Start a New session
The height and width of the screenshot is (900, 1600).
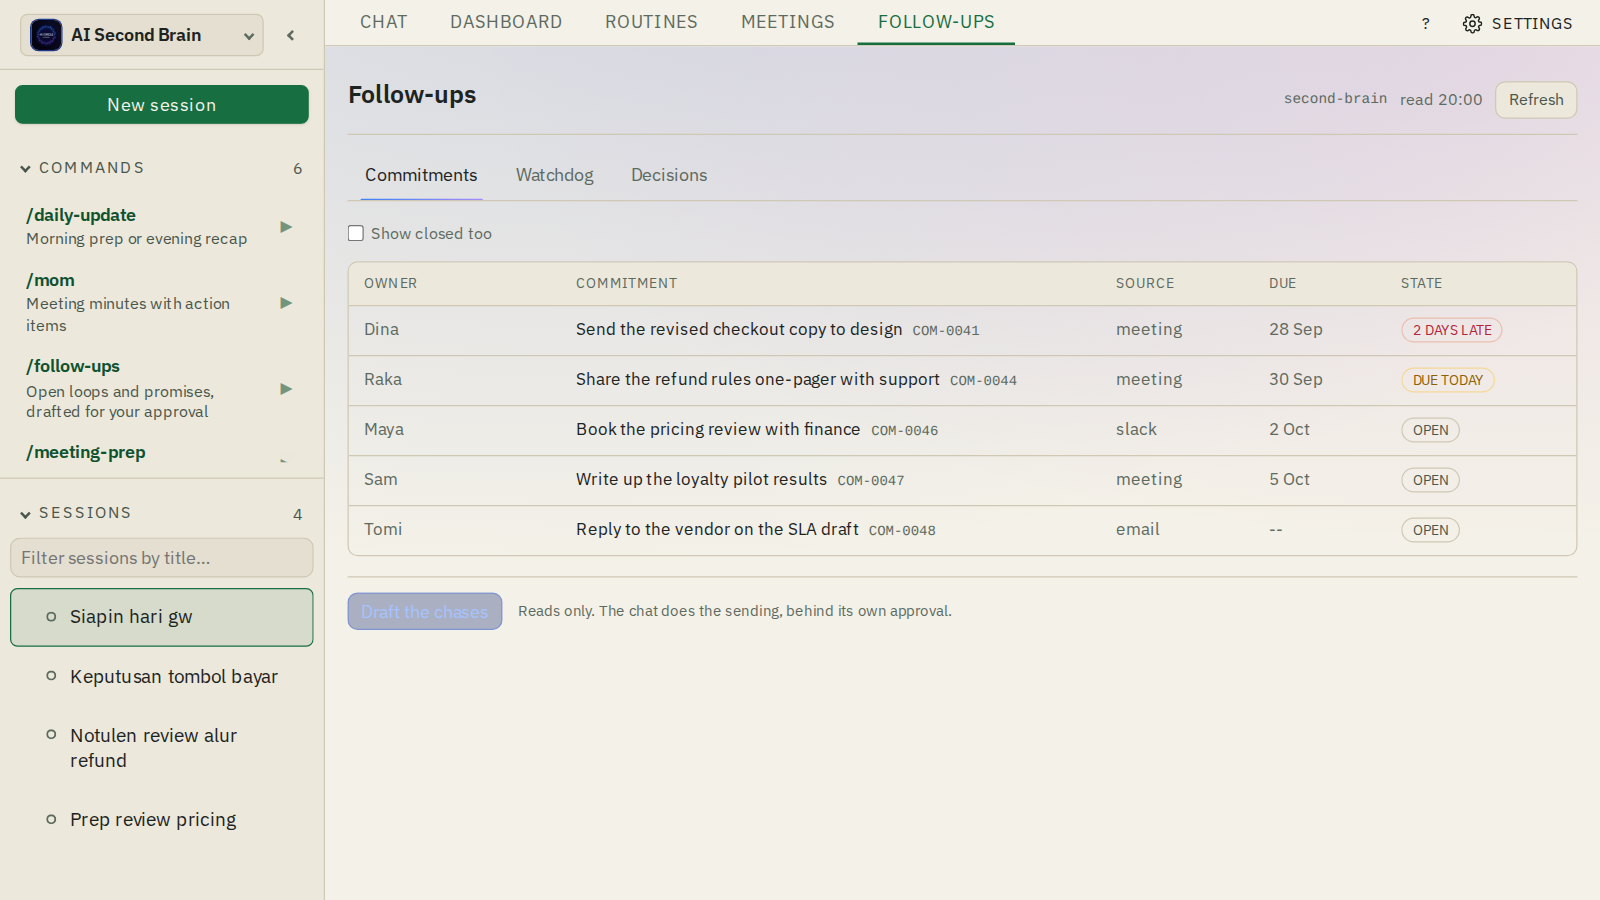click(x=162, y=105)
